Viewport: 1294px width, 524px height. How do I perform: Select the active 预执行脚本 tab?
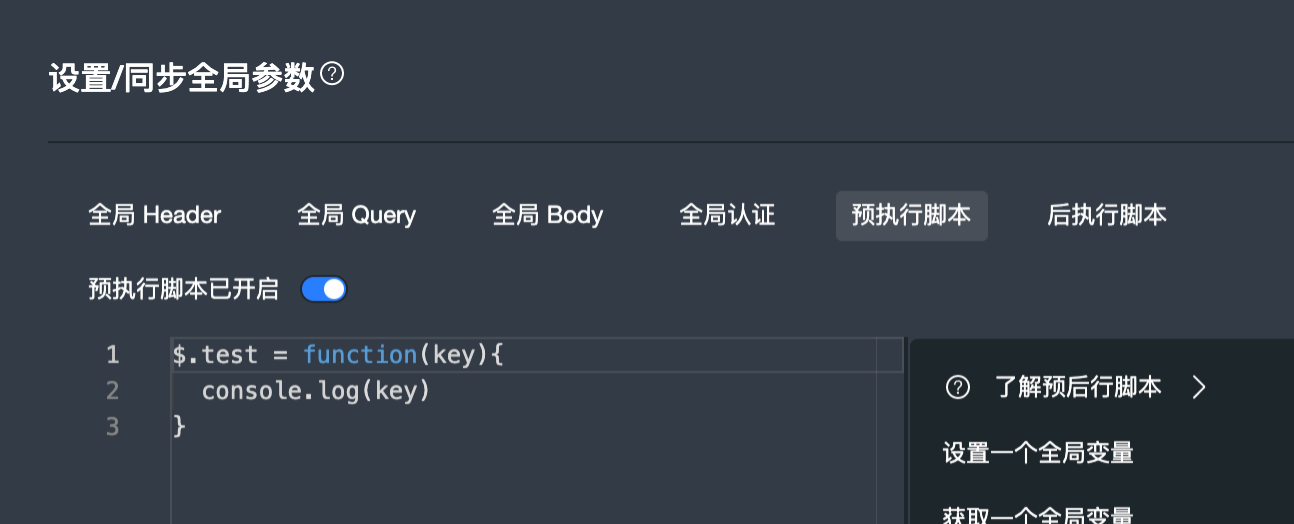pos(912,216)
